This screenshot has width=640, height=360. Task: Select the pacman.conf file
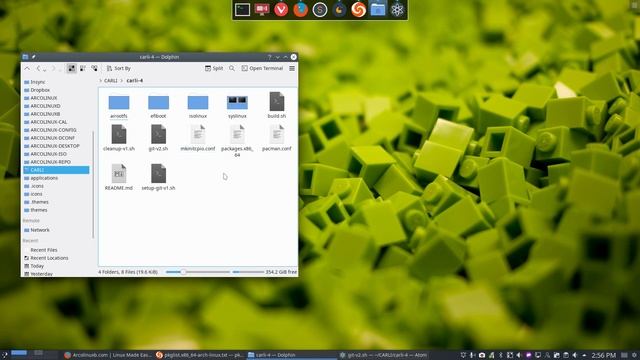[277, 138]
